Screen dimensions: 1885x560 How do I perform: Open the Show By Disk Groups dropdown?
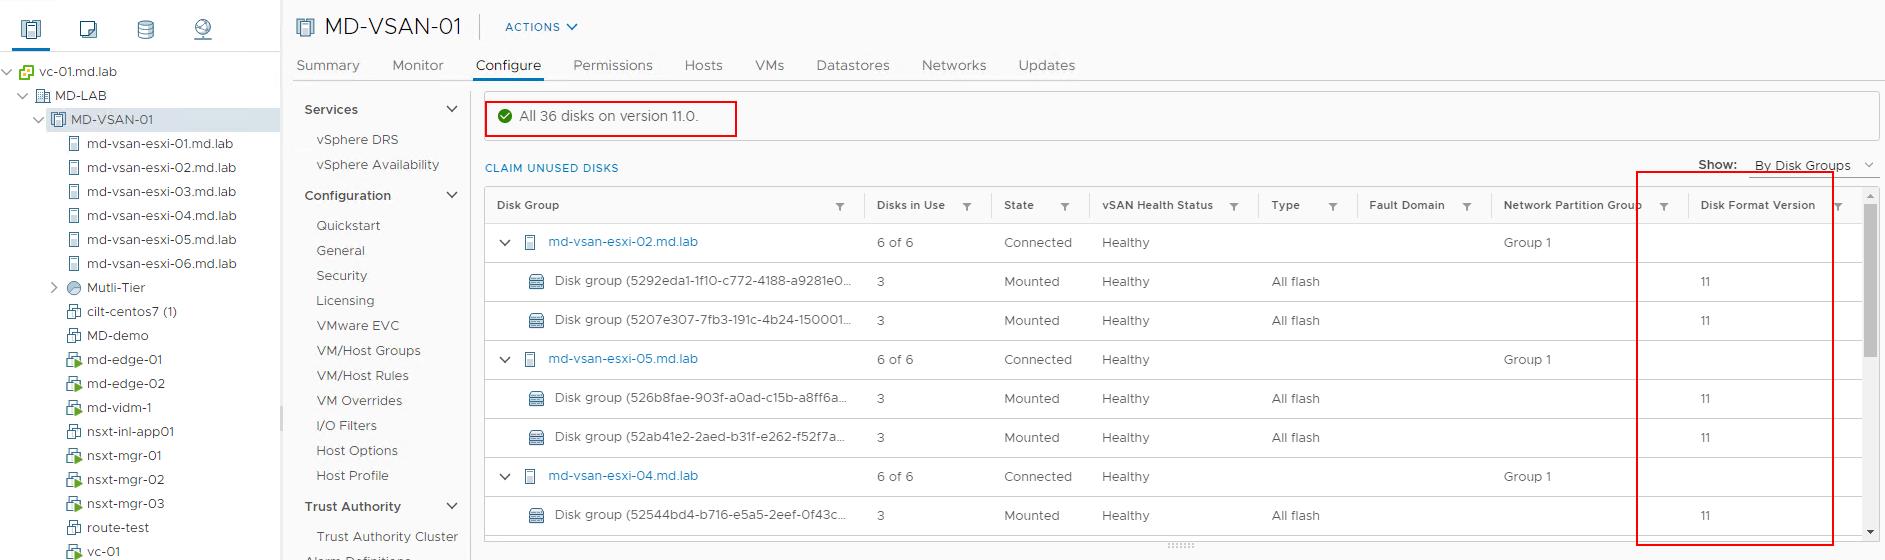pos(1813,166)
